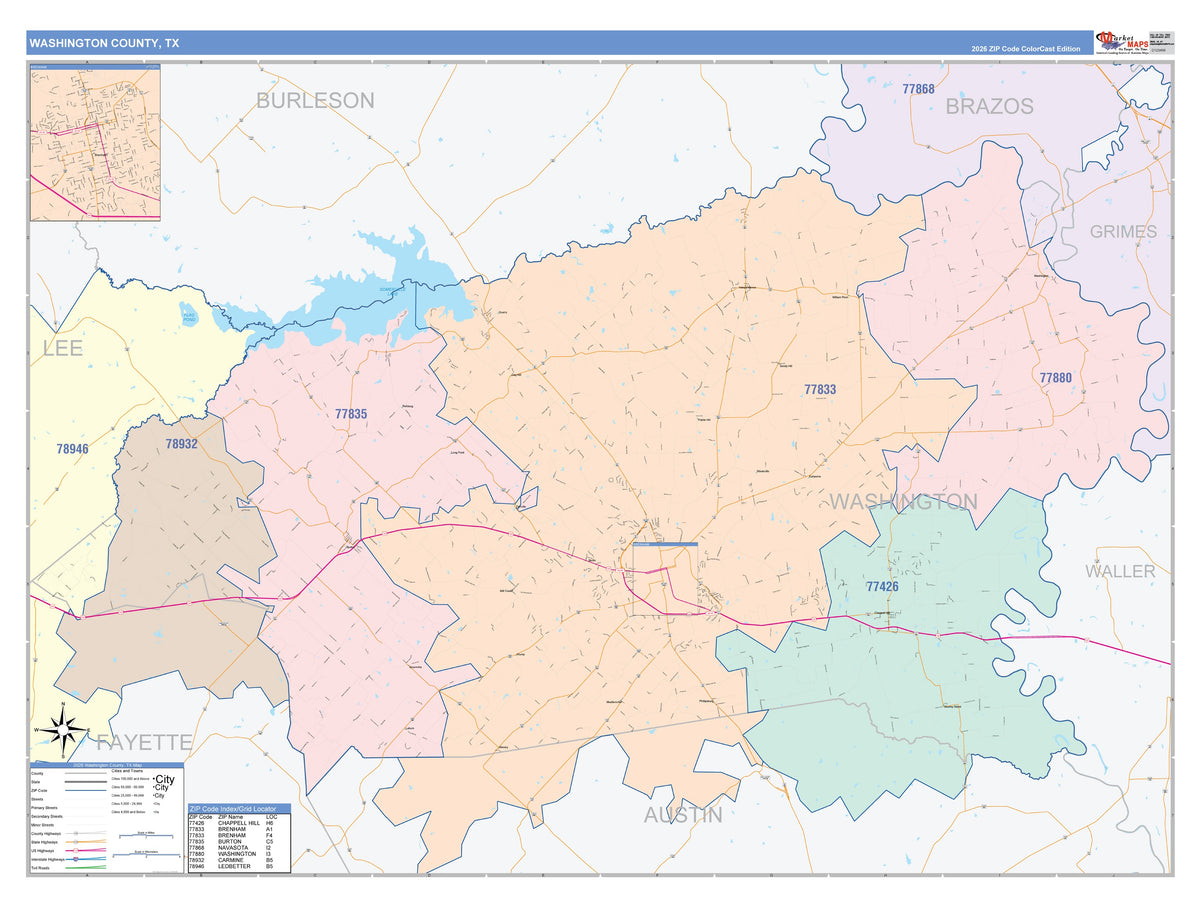This screenshot has height=908, width=1200.
Task: Select the AUSTIN county label
Action: pos(683,815)
